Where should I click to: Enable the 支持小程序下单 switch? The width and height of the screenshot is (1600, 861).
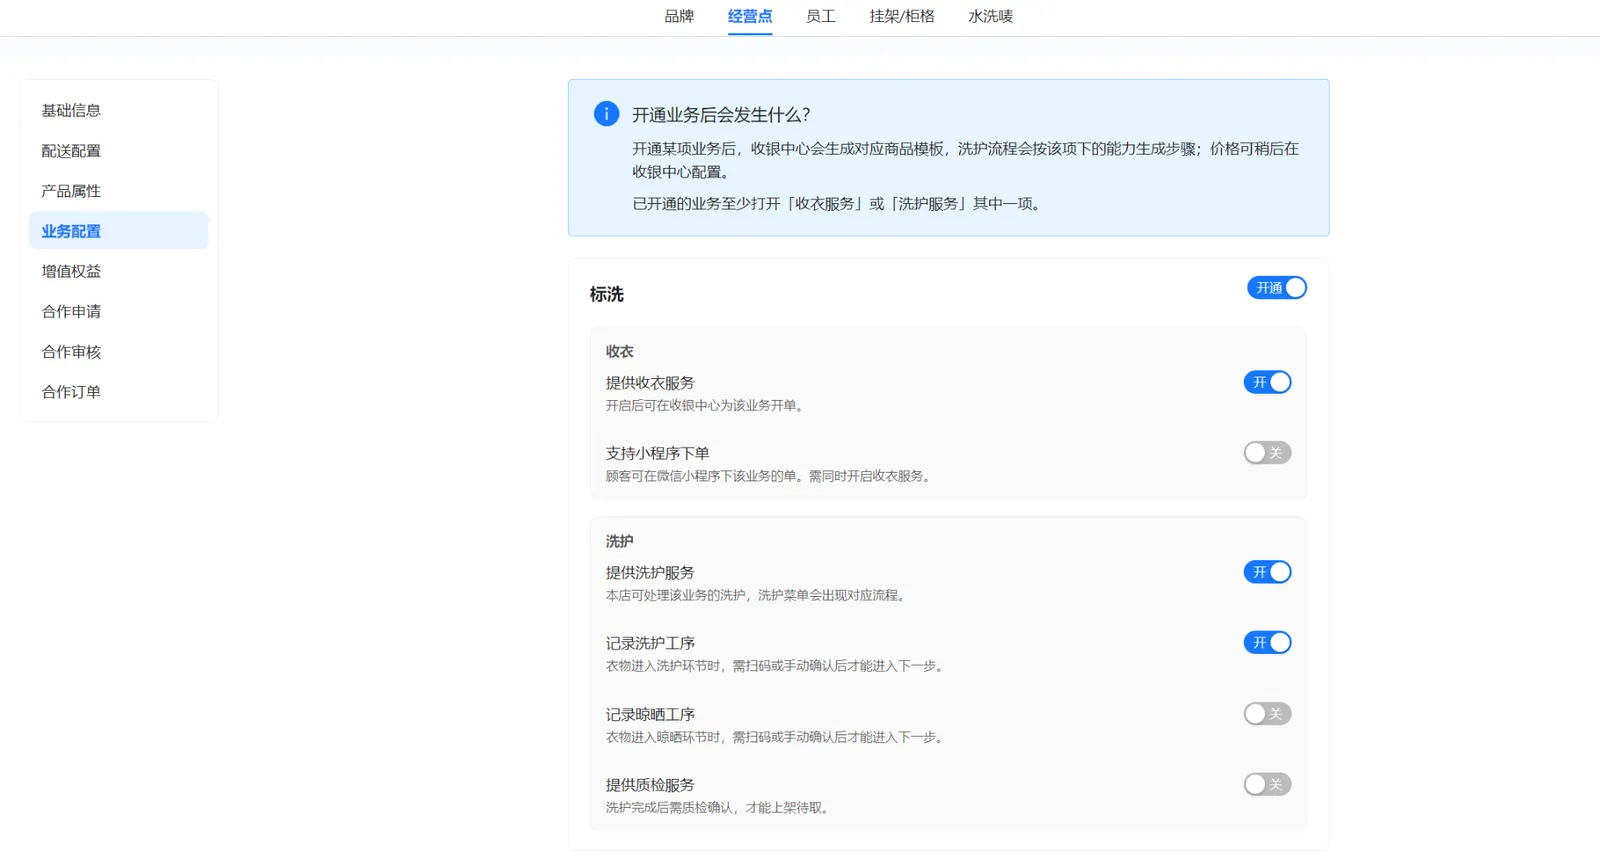[x=1267, y=453]
